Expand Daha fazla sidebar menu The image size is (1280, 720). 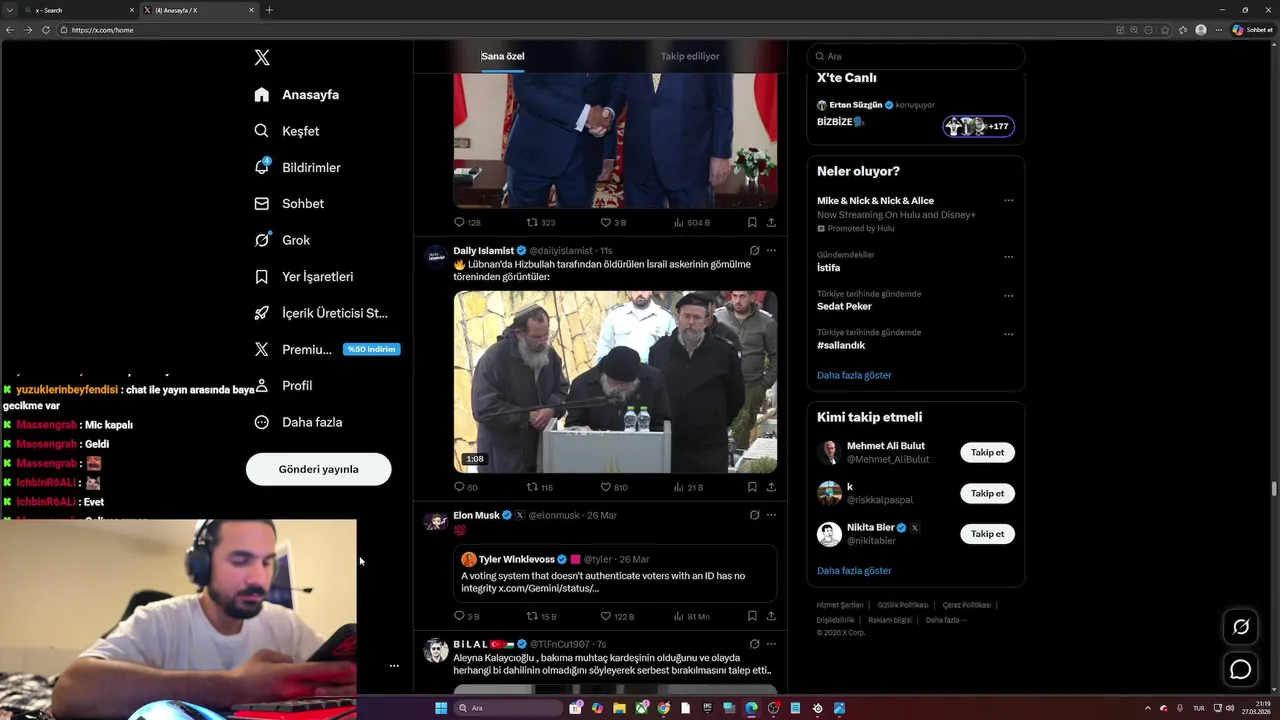tap(298, 422)
